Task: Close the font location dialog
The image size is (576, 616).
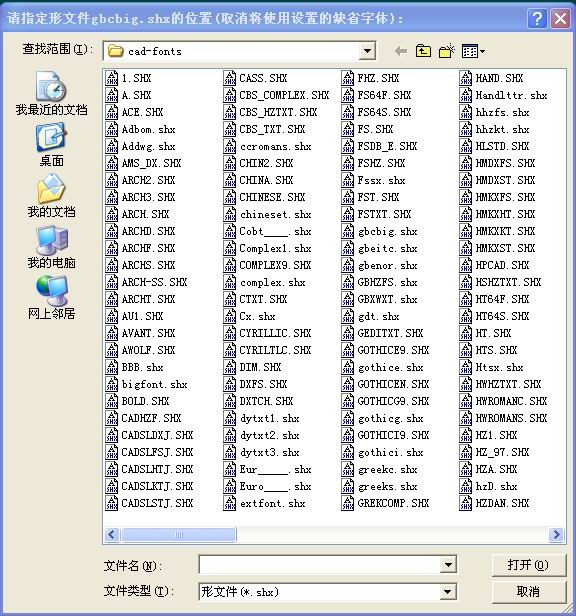Action: point(560,18)
